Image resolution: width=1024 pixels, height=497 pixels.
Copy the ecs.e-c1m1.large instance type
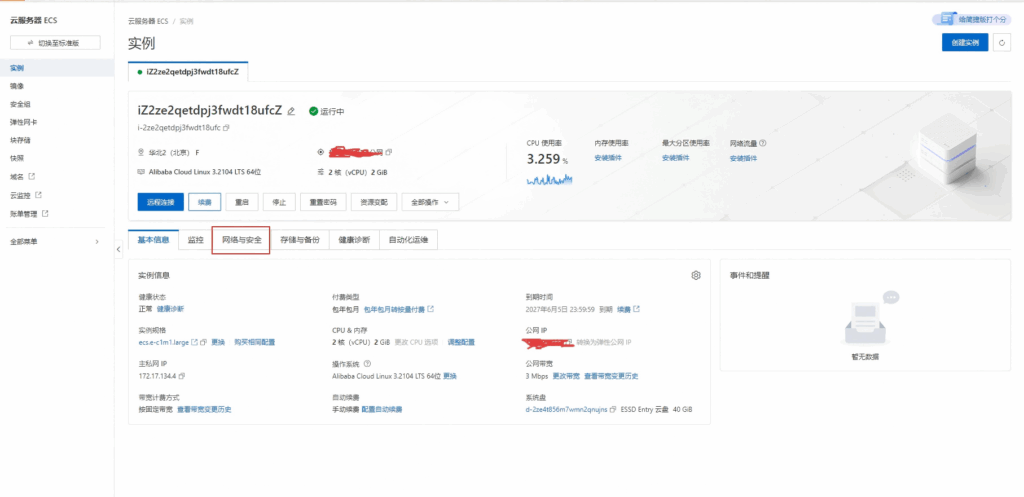(x=204, y=342)
